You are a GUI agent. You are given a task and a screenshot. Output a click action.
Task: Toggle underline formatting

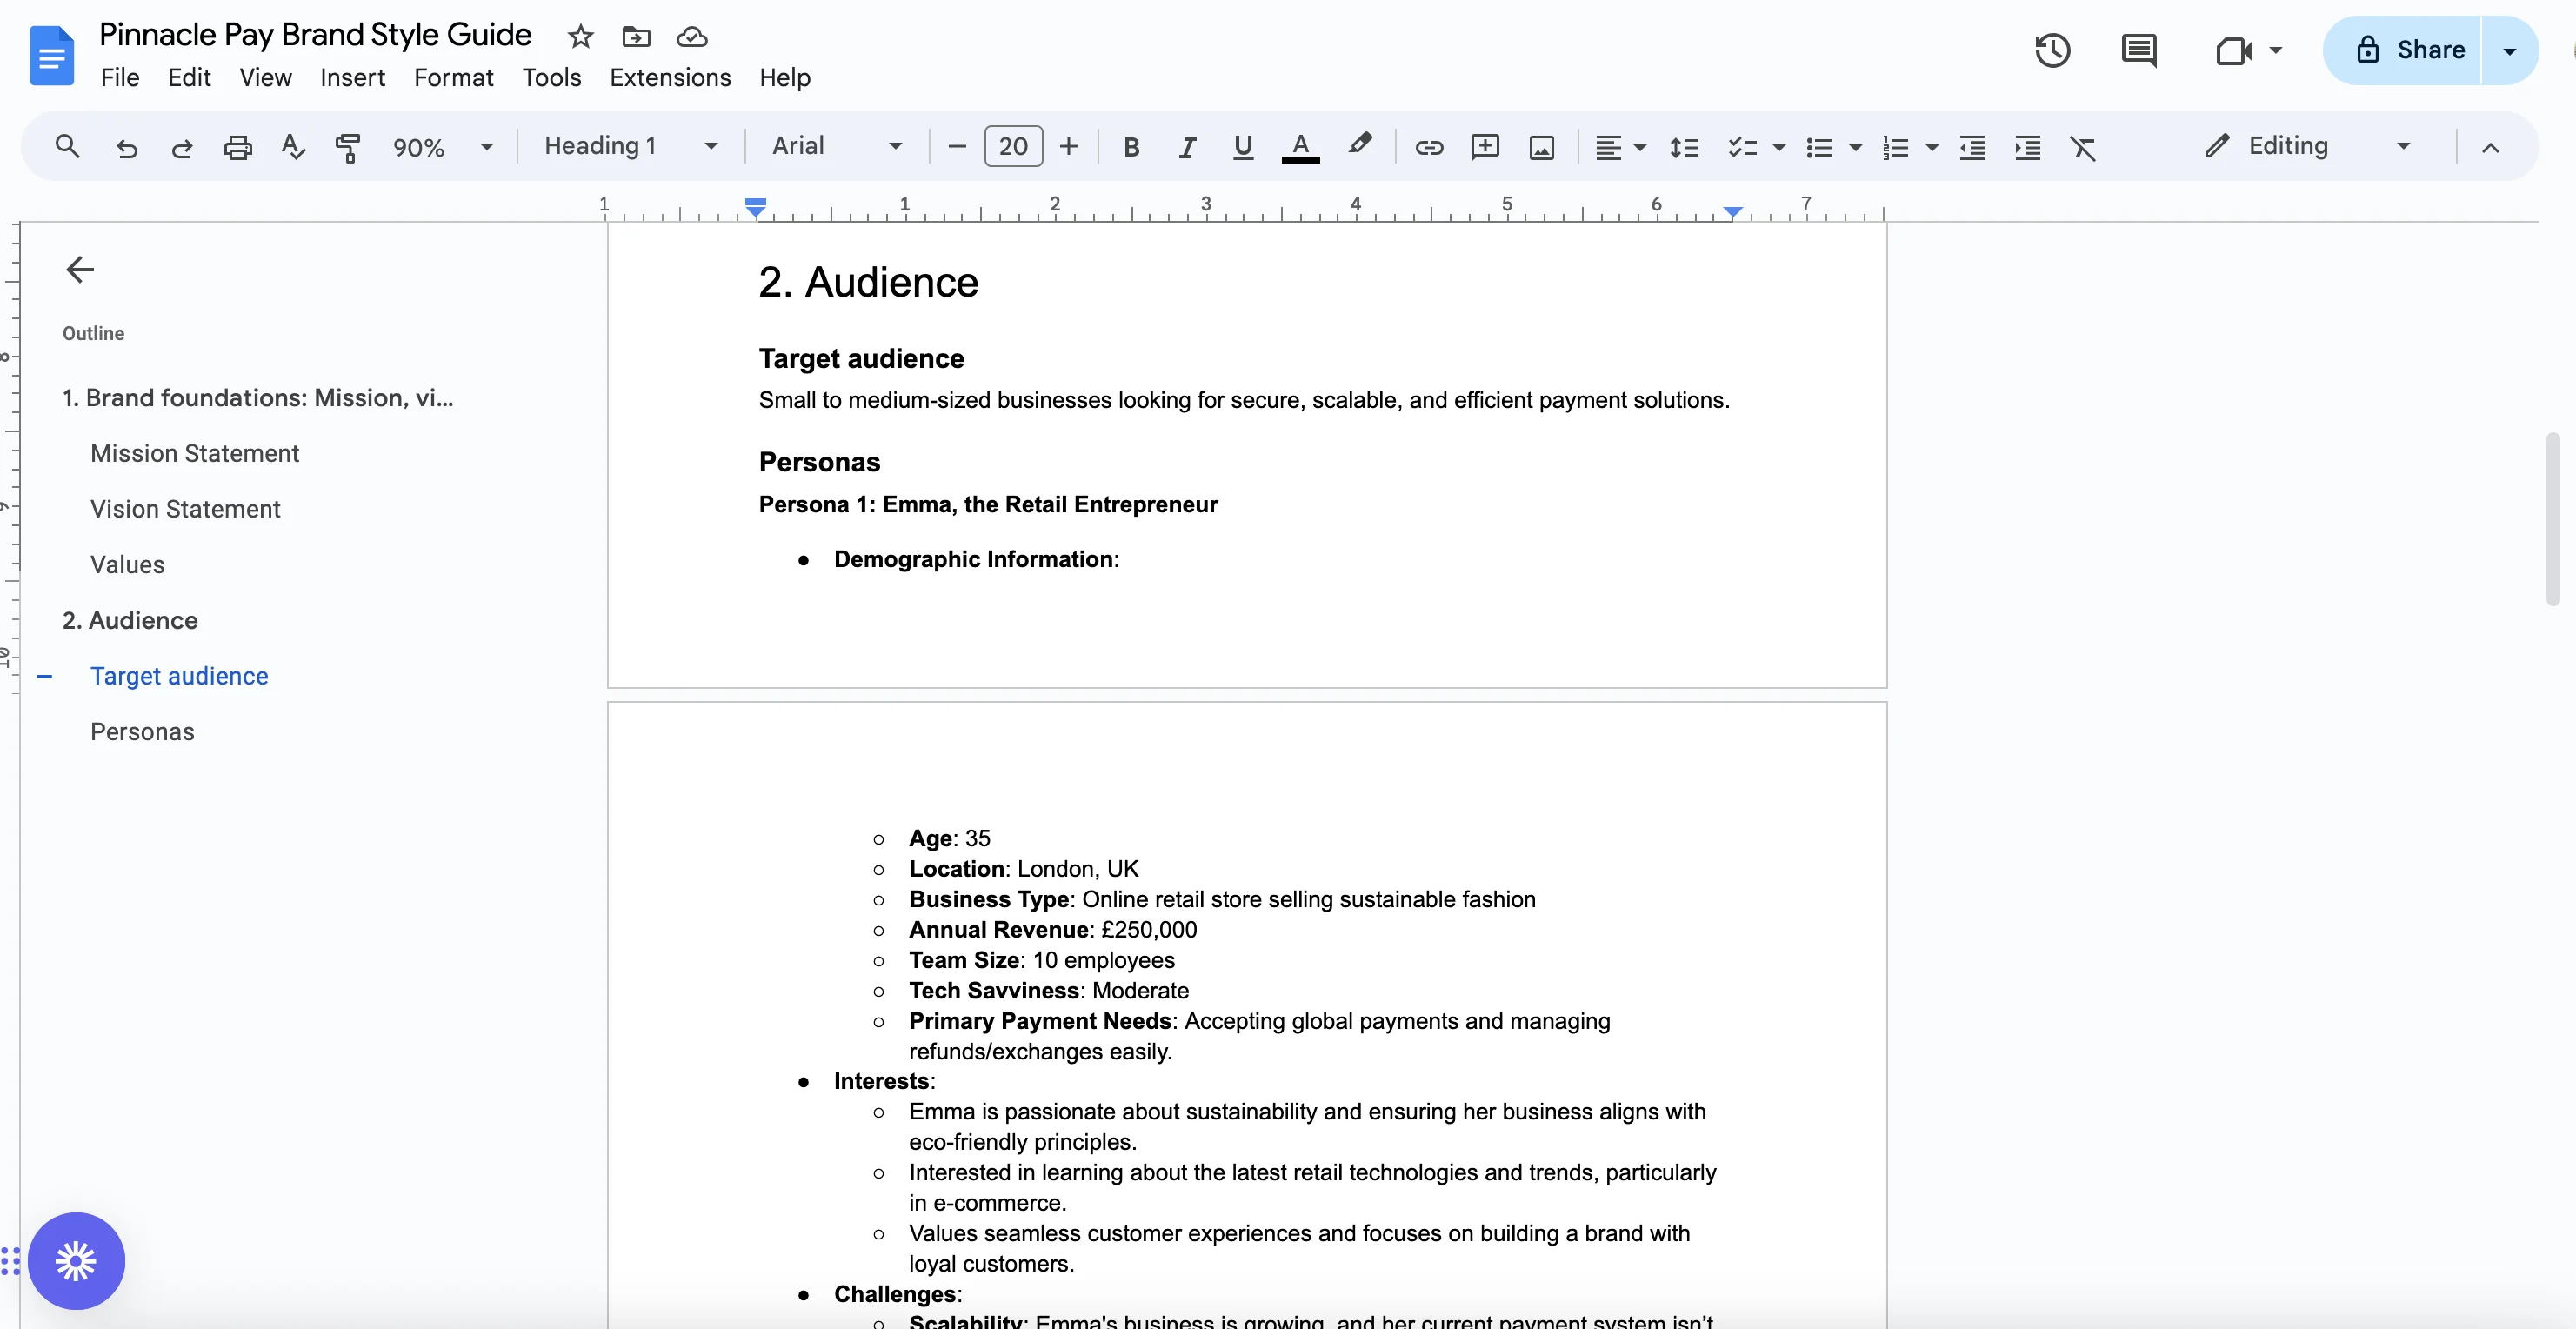pyautogui.click(x=1243, y=147)
